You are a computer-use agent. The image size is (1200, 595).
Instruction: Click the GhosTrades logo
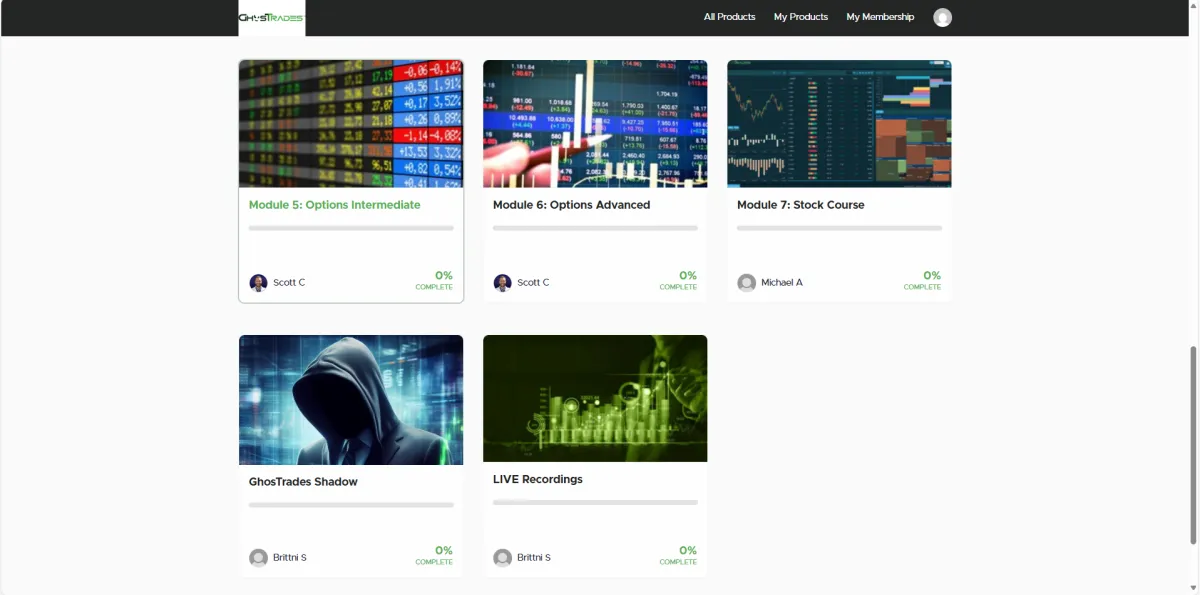[272, 17]
